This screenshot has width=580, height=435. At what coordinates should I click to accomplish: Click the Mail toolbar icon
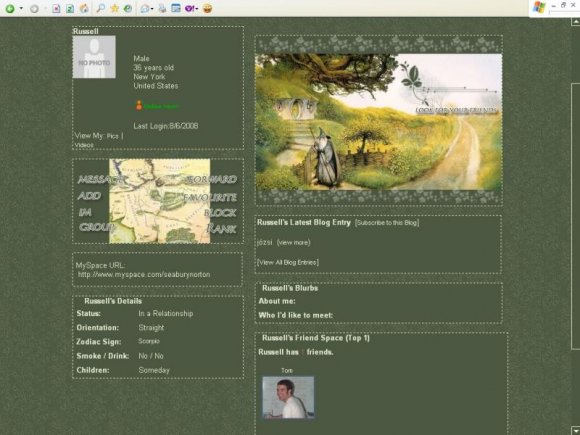145,9
